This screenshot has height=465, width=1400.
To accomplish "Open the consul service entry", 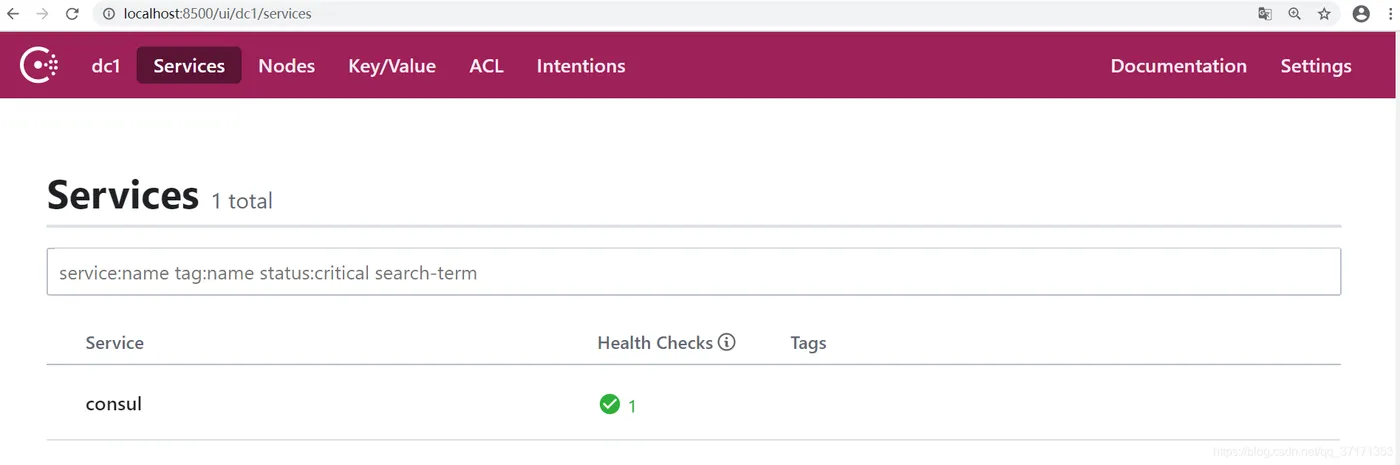I will pos(114,404).
